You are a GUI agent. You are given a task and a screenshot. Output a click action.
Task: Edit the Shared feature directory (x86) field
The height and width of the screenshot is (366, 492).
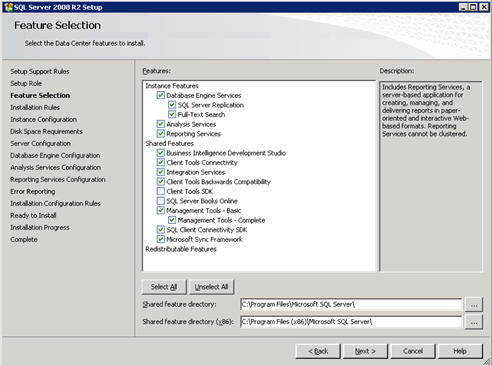(351, 322)
